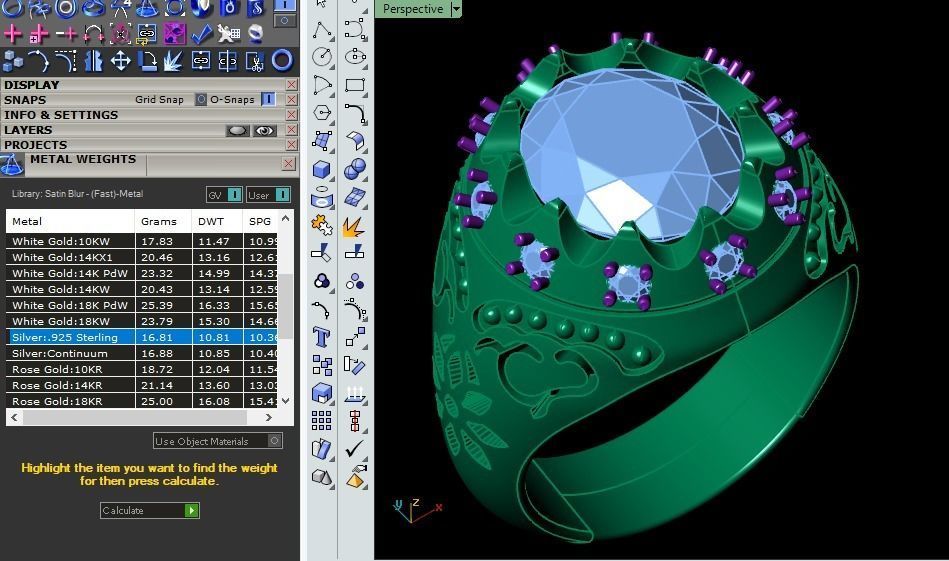949x561 pixels.
Task: Toggle layers visibility eye icon
Action: tap(264, 130)
